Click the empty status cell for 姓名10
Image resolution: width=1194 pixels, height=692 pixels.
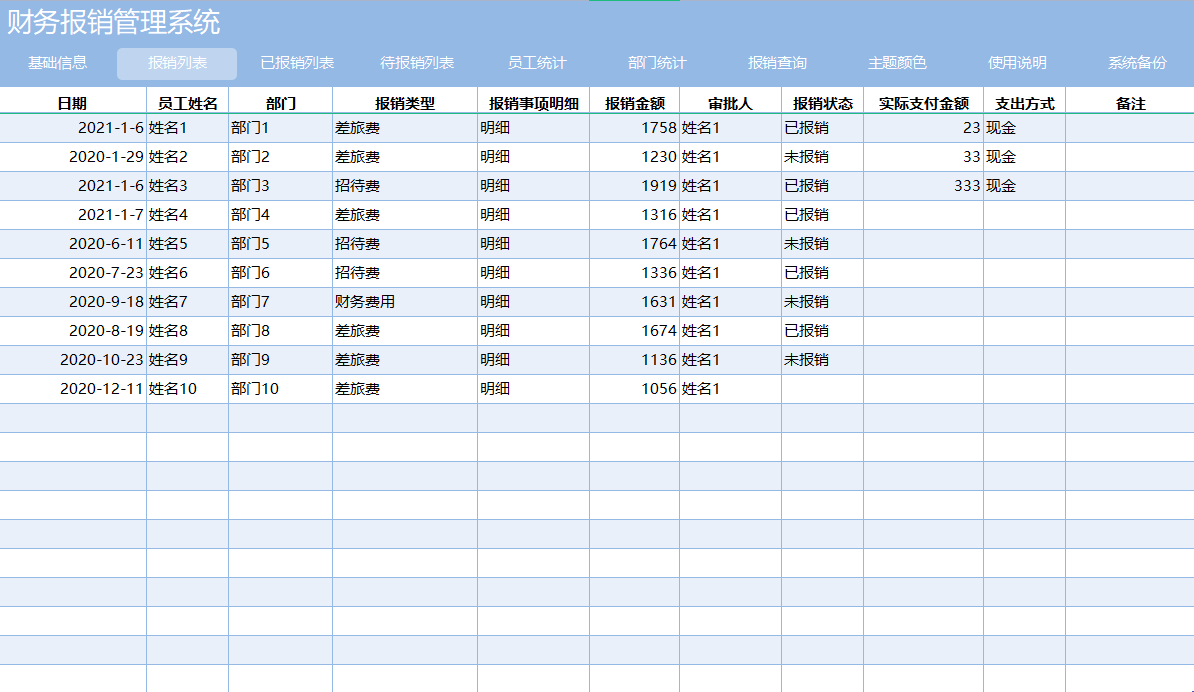click(822, 388)
